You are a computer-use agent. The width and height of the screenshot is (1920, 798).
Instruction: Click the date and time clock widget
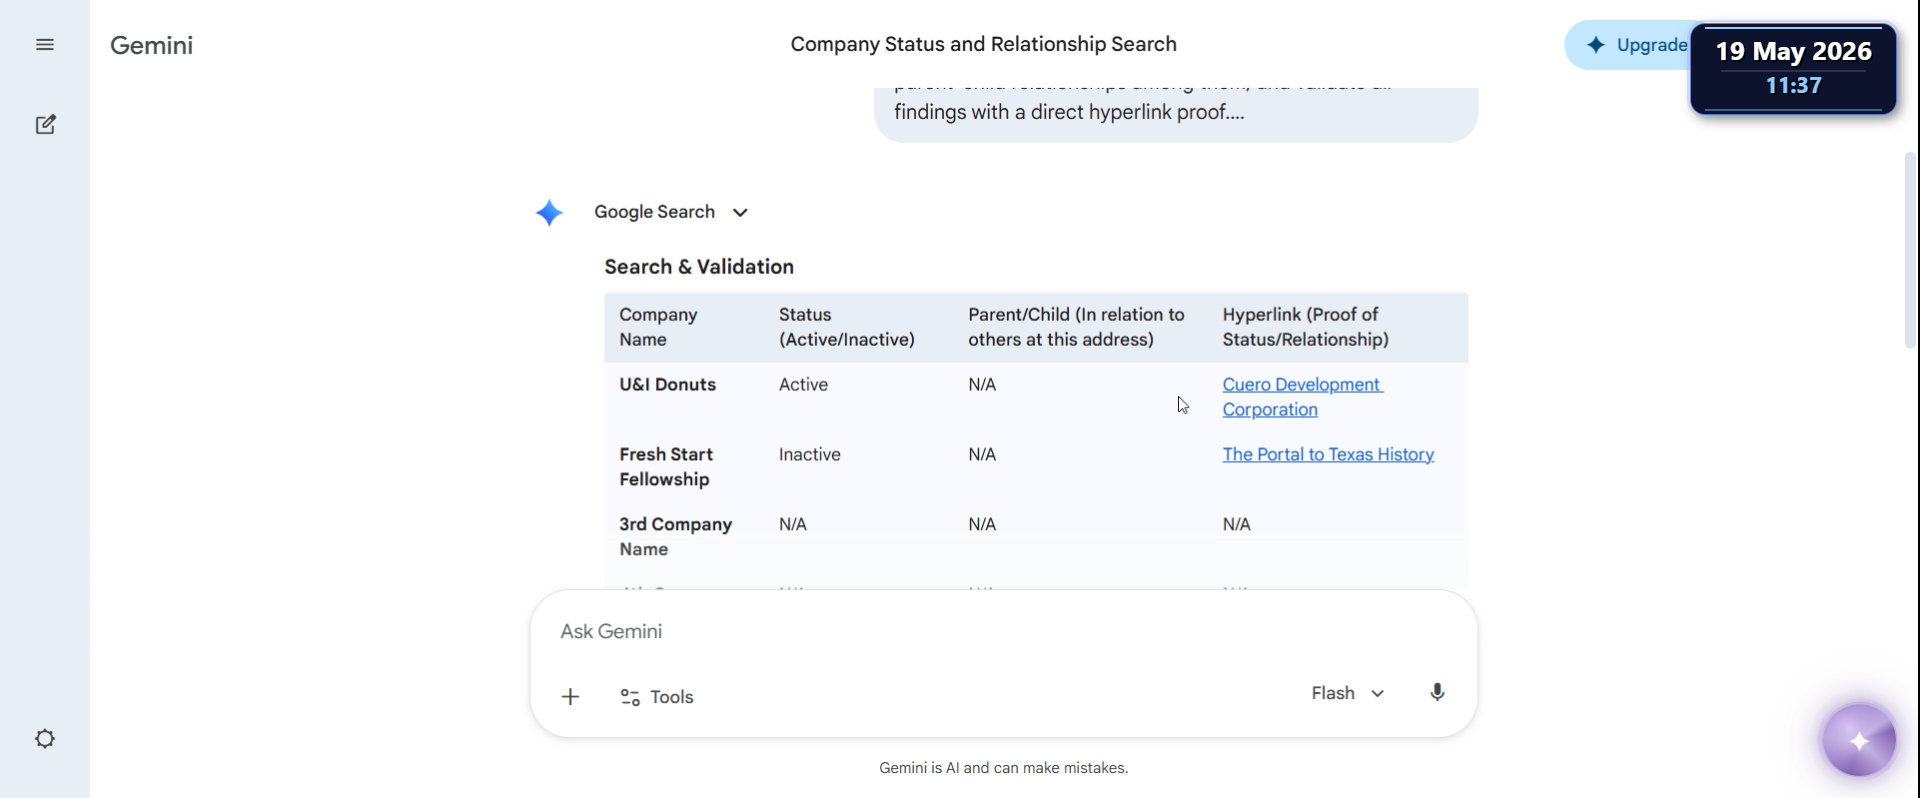tap(1793, 68)
